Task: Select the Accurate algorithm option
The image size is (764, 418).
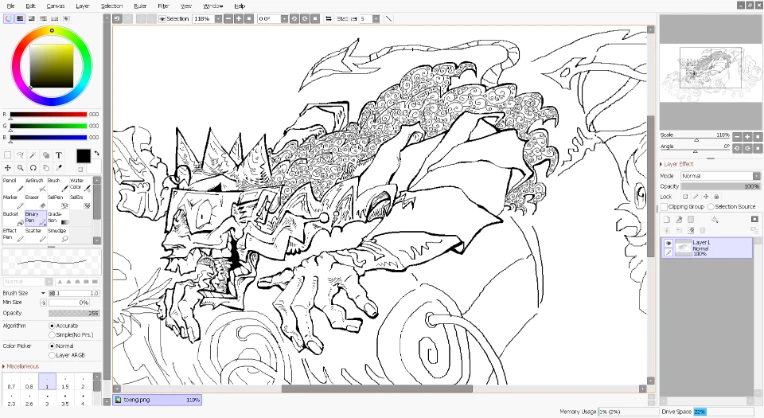Action: [52, 325]
